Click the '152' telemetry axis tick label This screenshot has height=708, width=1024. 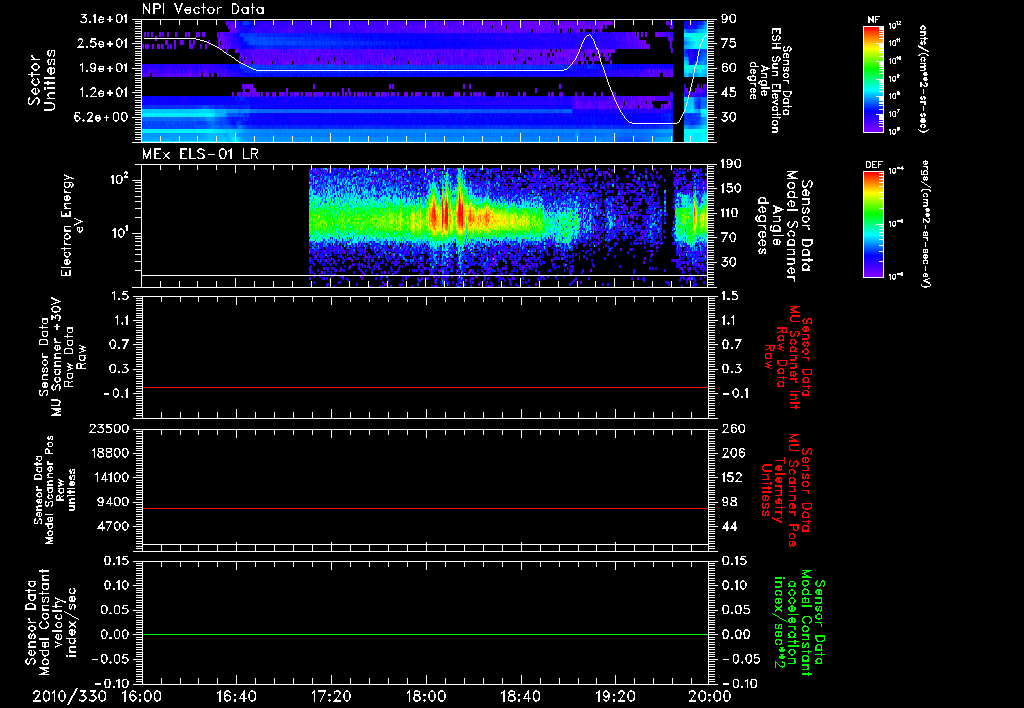coord(731,477)
